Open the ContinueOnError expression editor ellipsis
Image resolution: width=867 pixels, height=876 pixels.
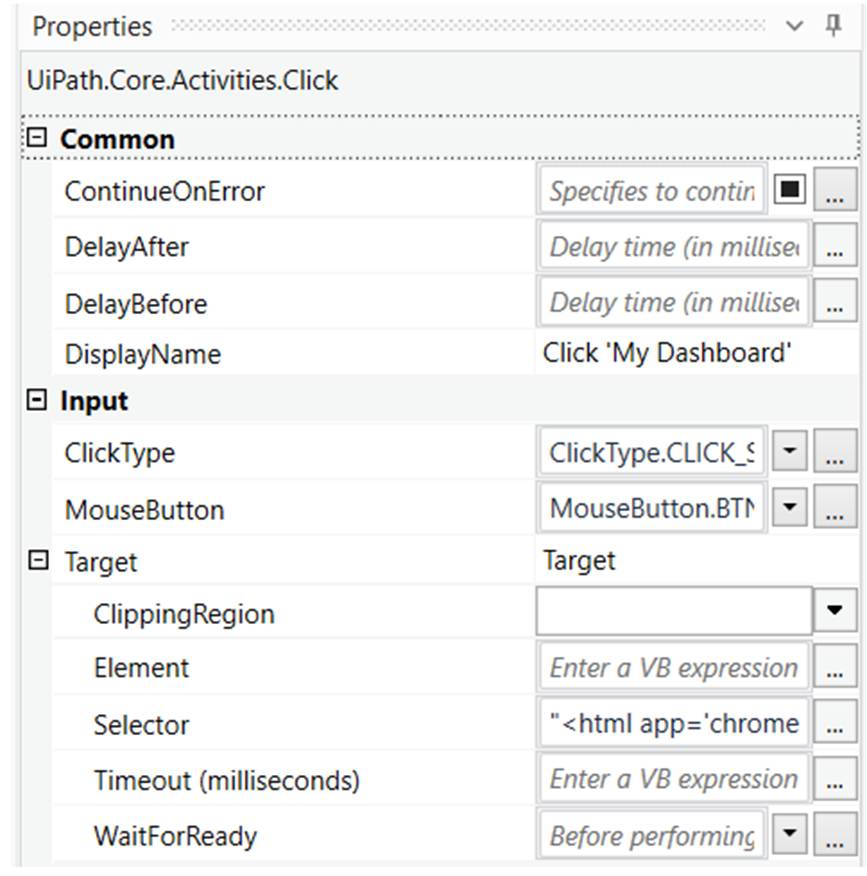(836, 190)
